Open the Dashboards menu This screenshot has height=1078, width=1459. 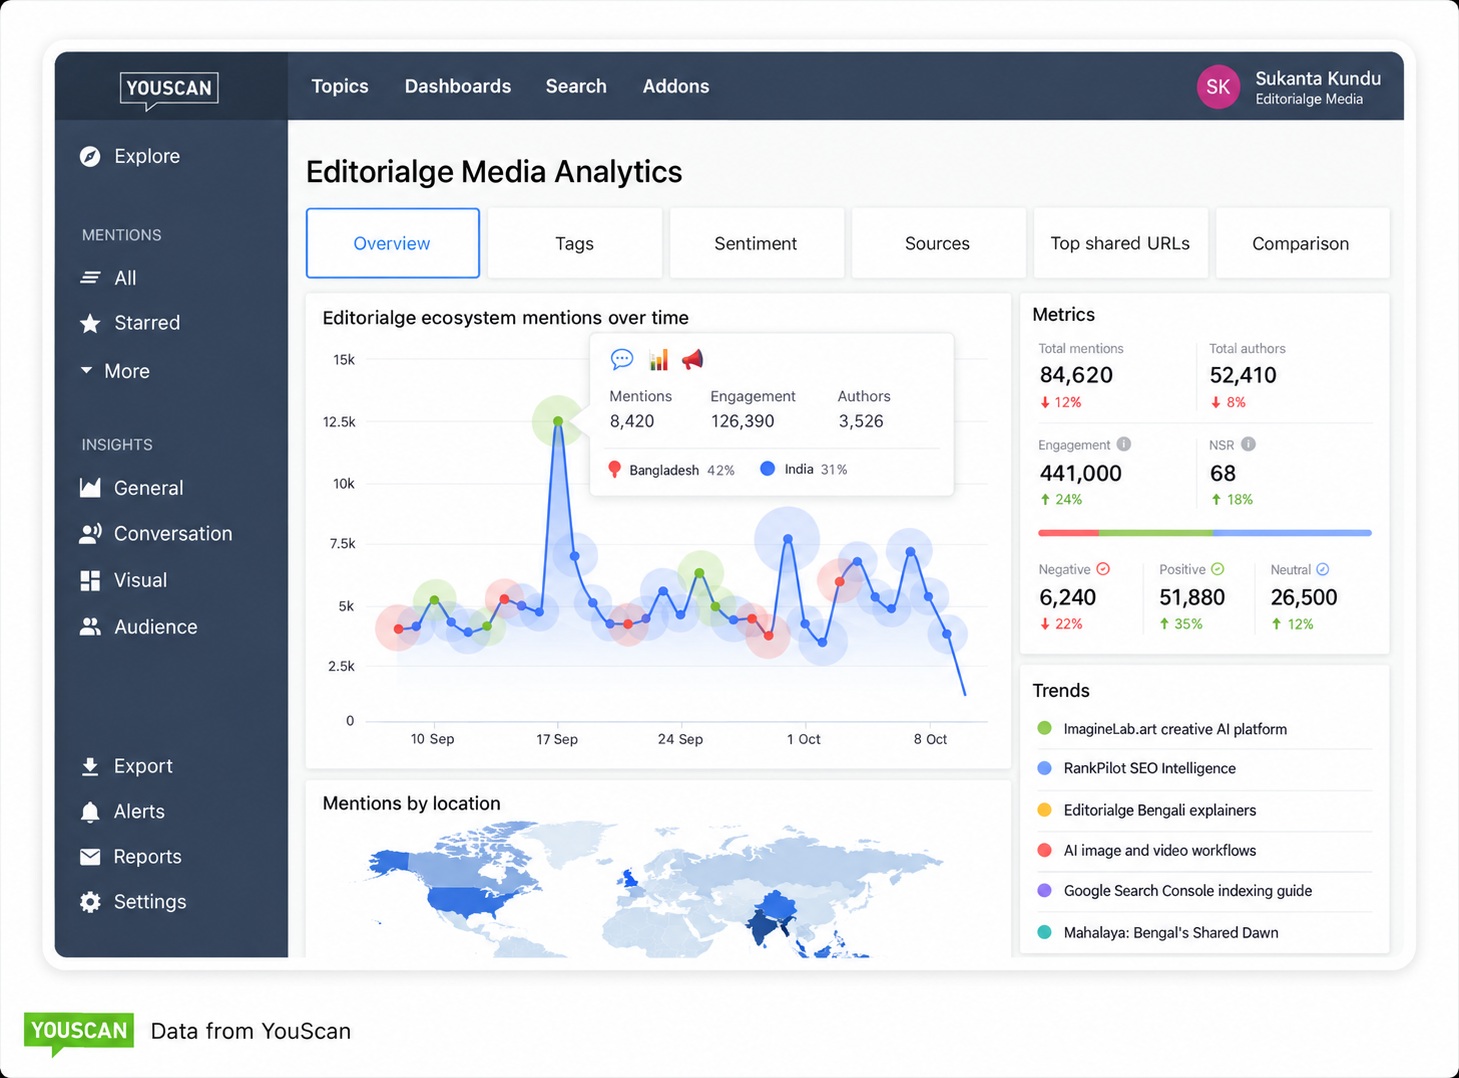tap(458, 86)
